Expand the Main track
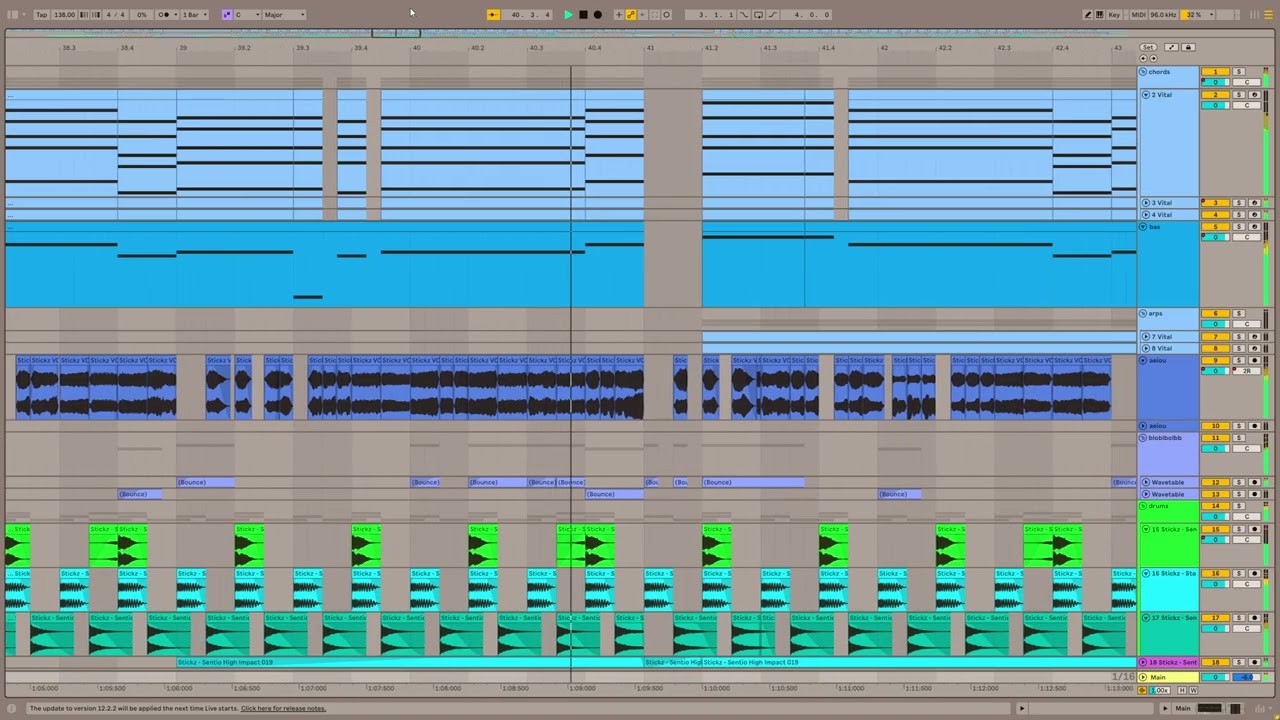The height and width of the screenshot is (720, 1280). pos(1143,677)
